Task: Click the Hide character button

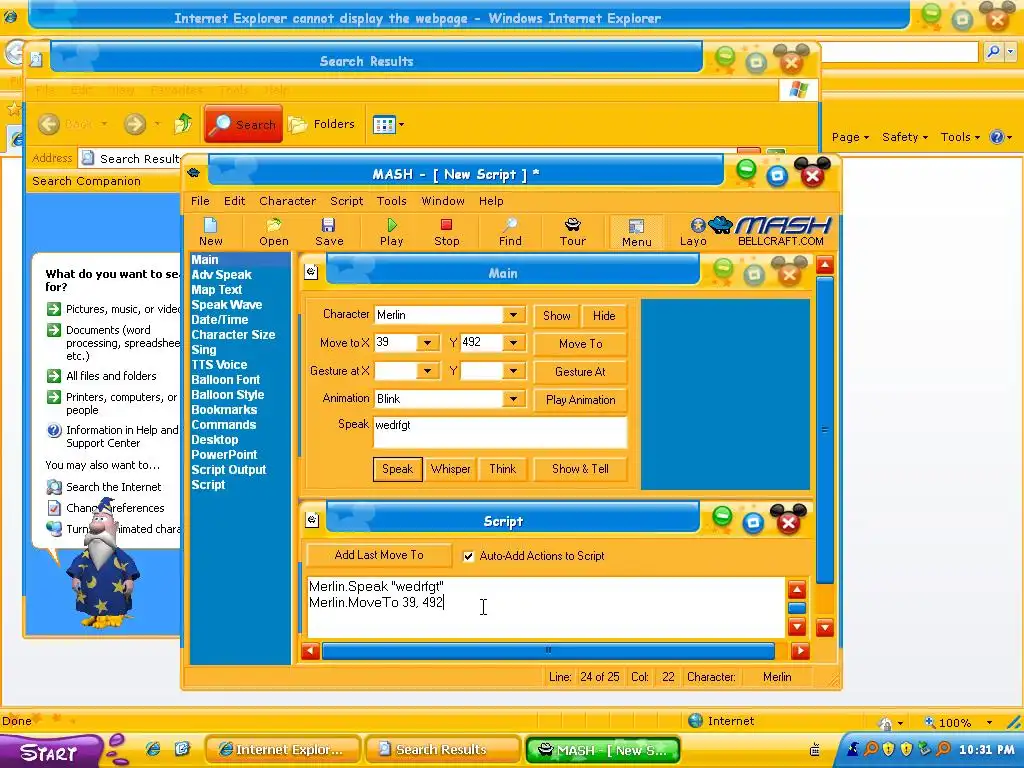Action: click(x=604, y=315)
